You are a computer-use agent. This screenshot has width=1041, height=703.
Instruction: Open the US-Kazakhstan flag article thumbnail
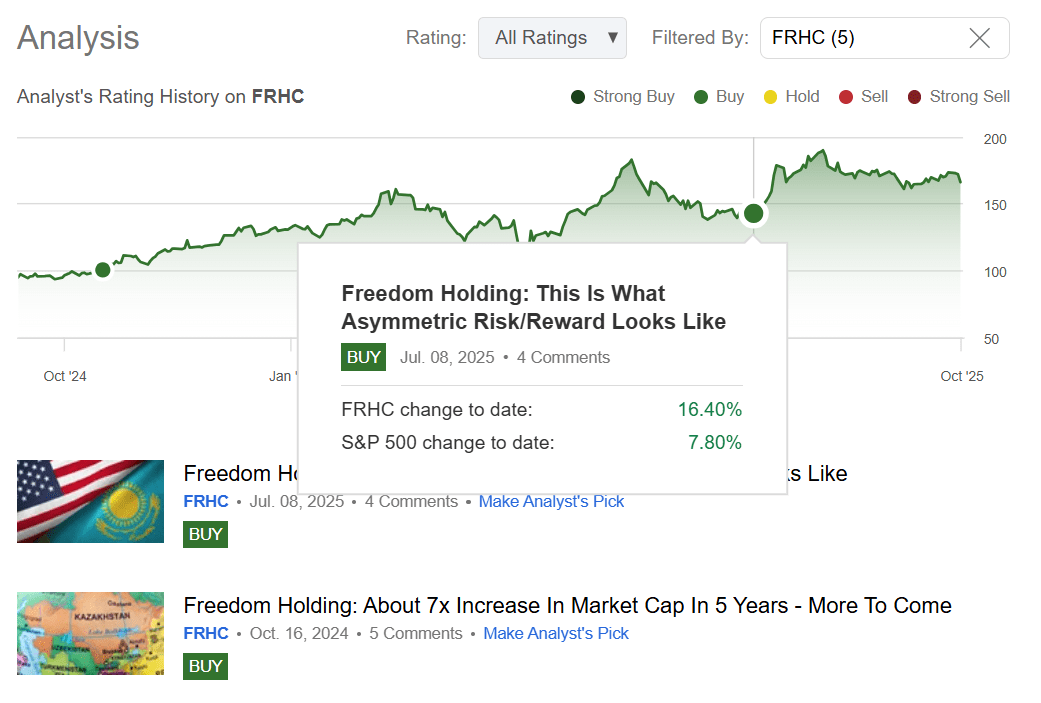coord(90,501)
